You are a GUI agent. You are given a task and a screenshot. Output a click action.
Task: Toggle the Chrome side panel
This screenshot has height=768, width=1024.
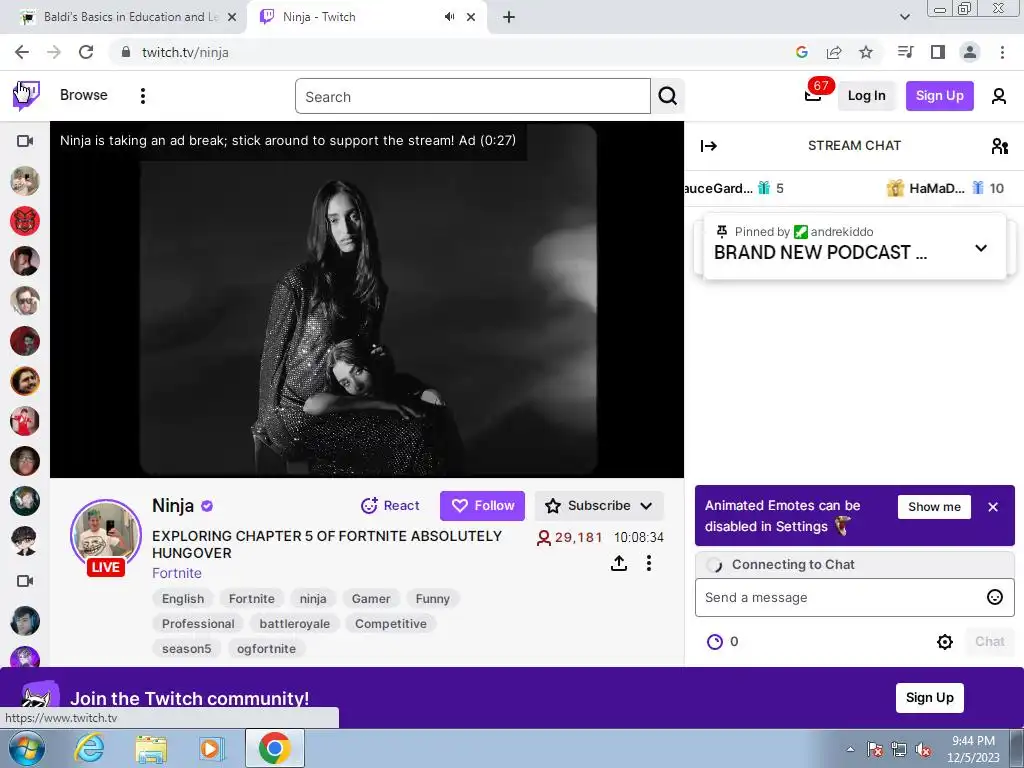(x=938, y=52)
